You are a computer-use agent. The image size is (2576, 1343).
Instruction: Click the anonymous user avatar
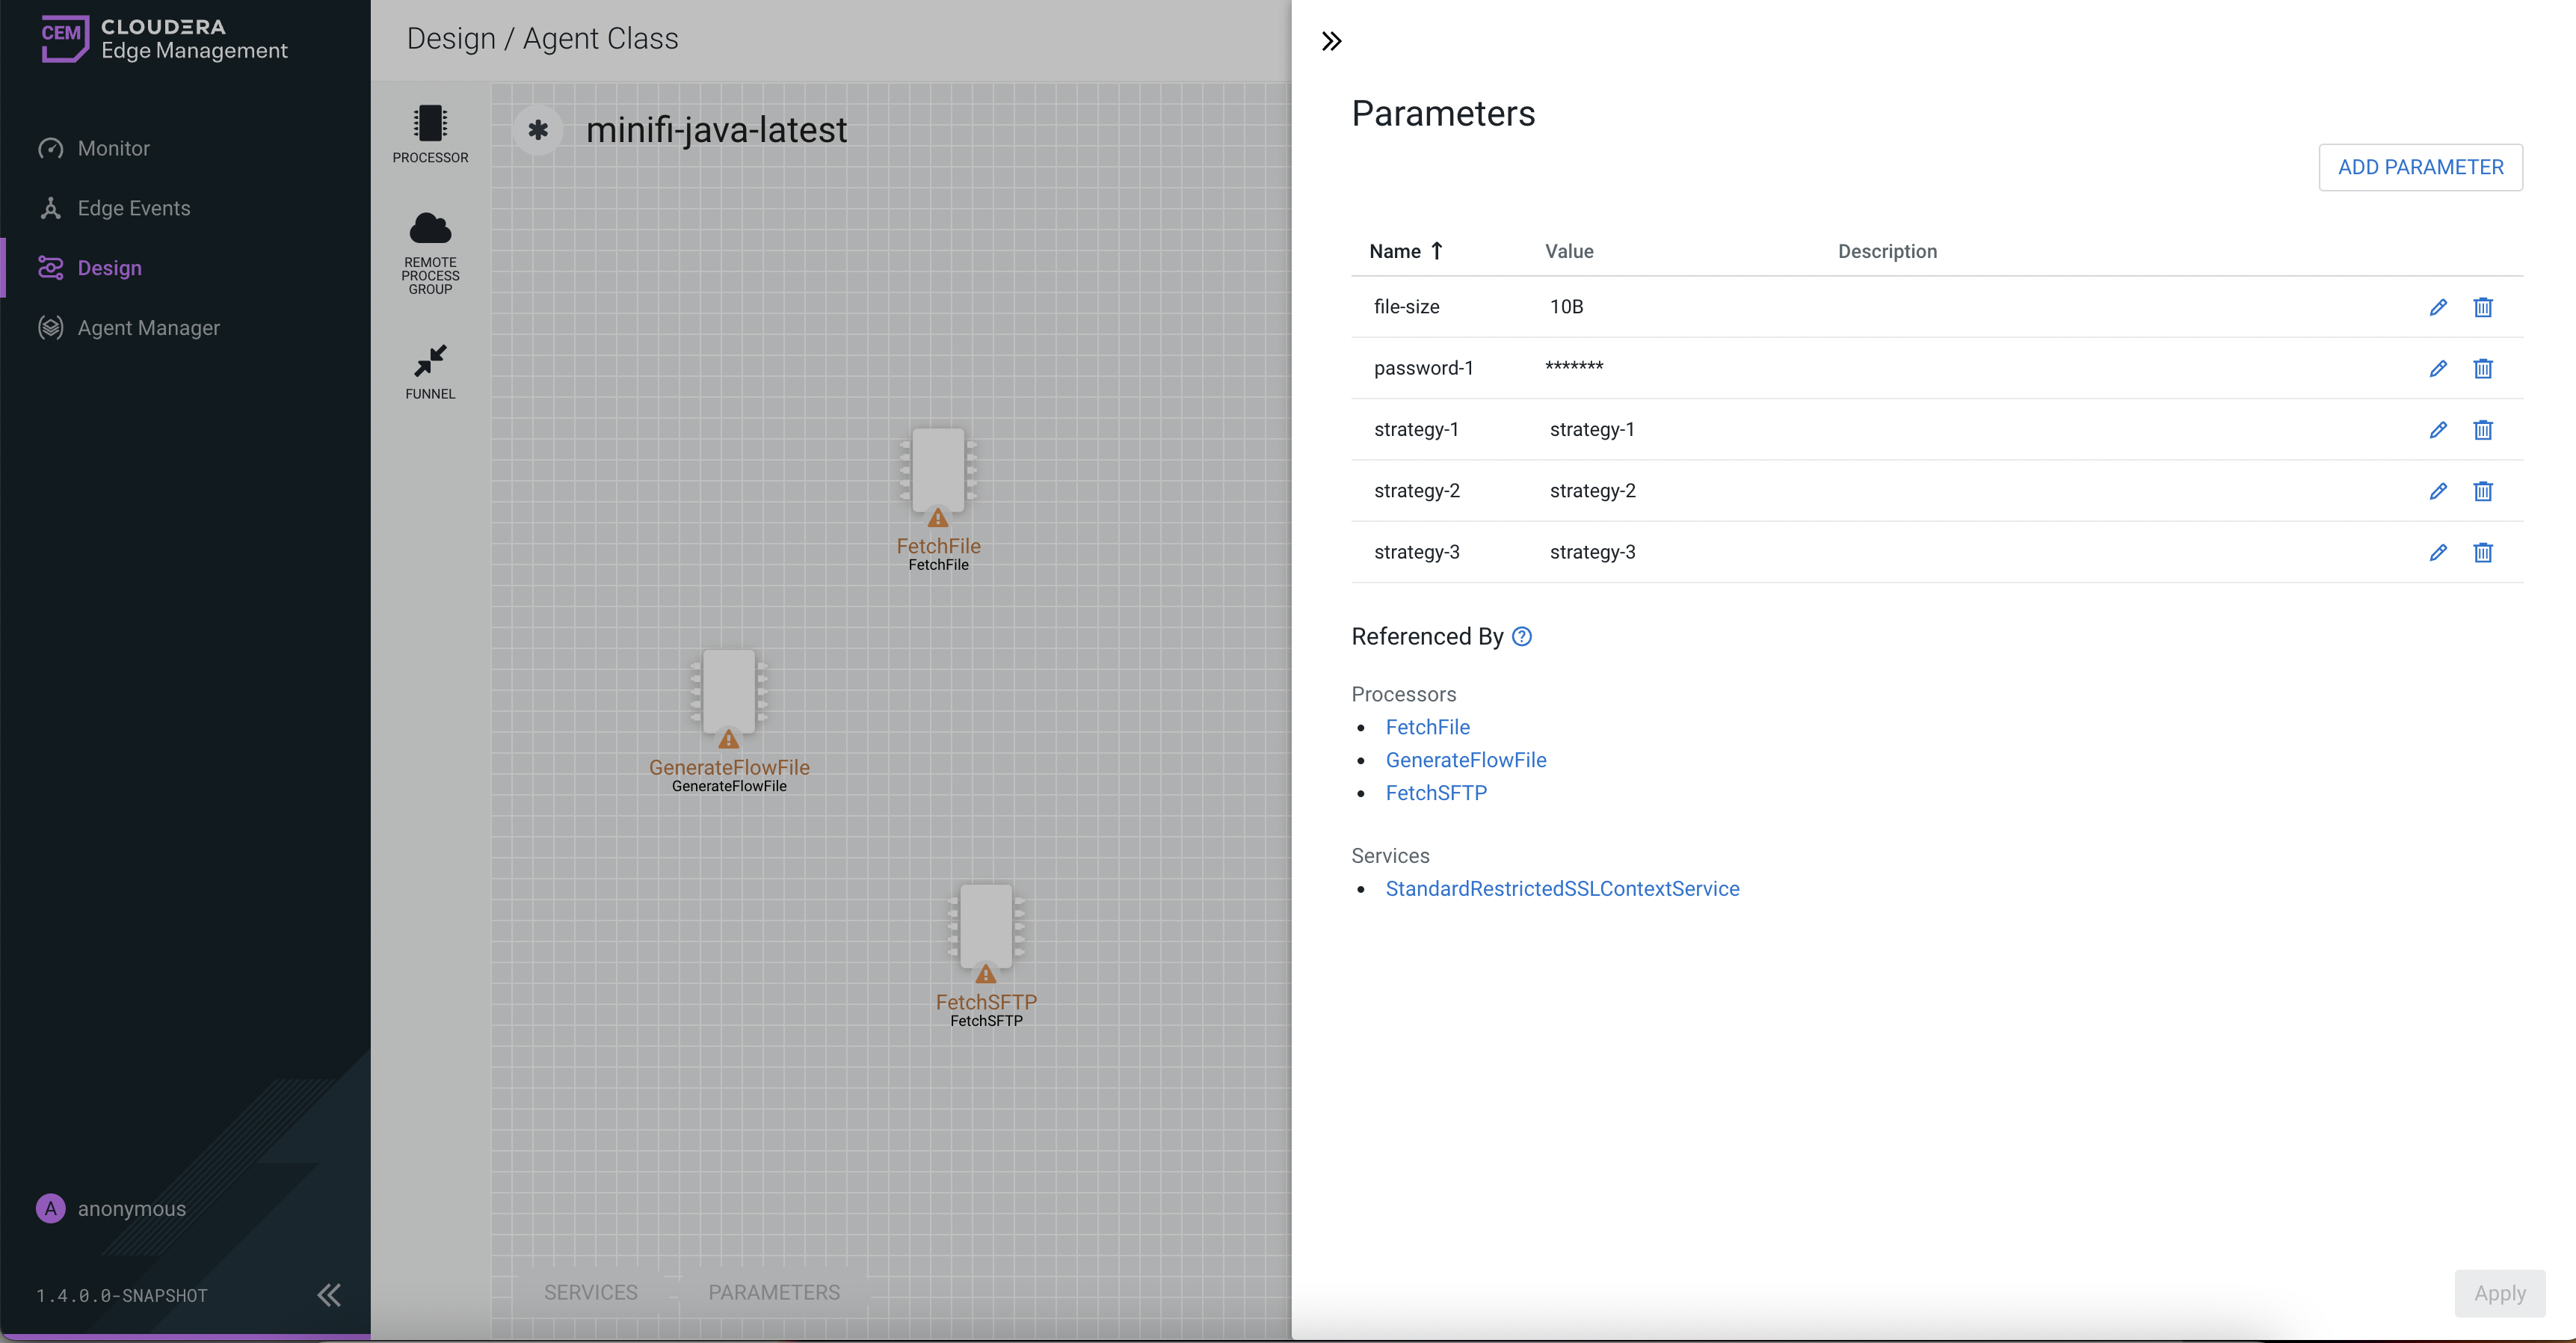[x=50, y=1208]
